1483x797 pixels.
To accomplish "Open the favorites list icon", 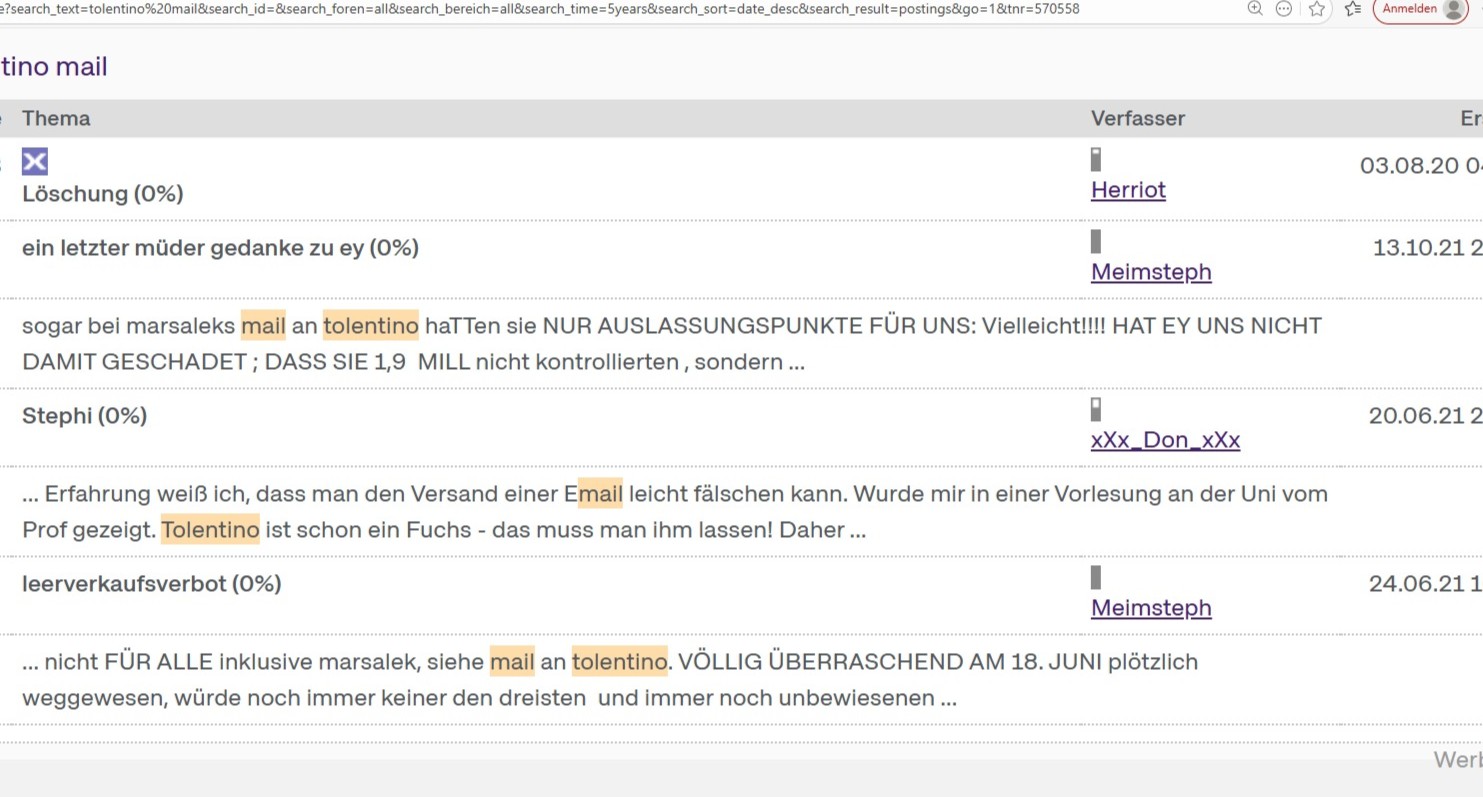I will [x=1353, y=9].
